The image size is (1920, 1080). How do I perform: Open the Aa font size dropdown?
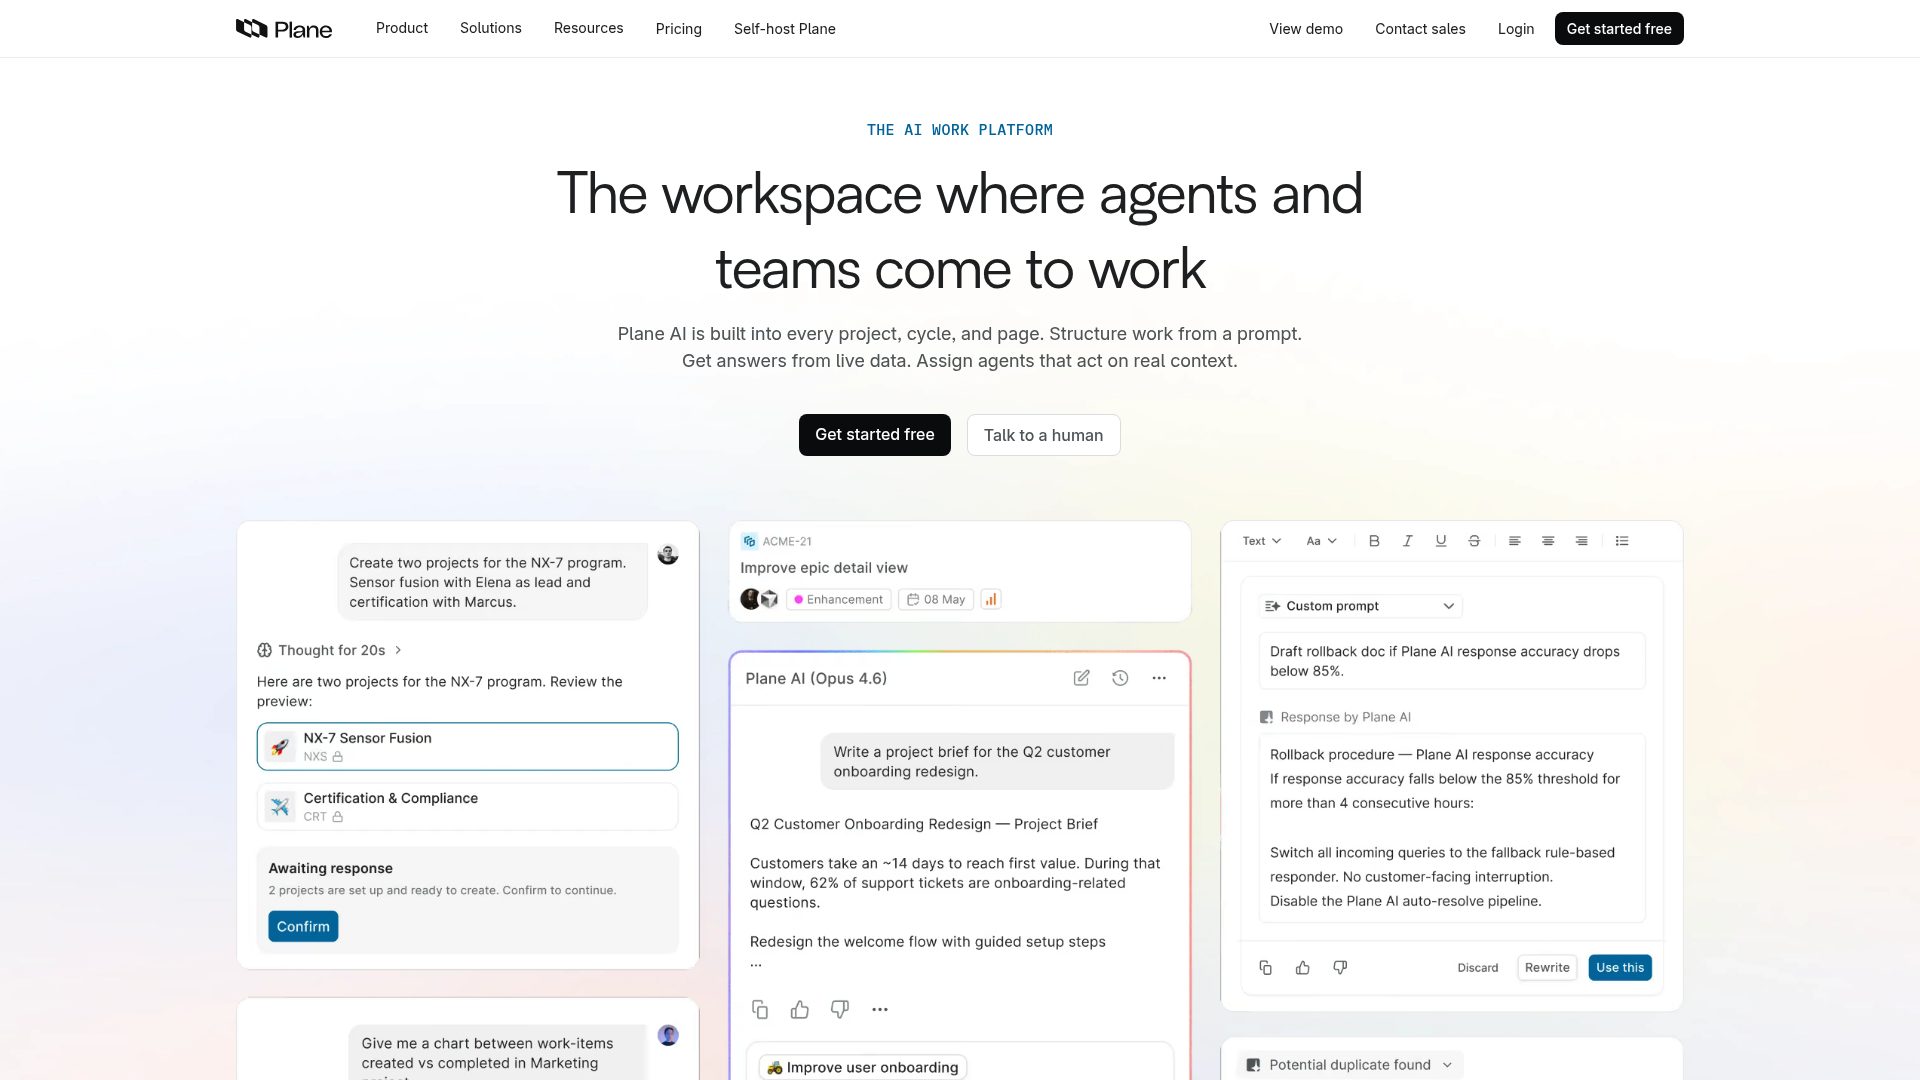(1321, 541)
